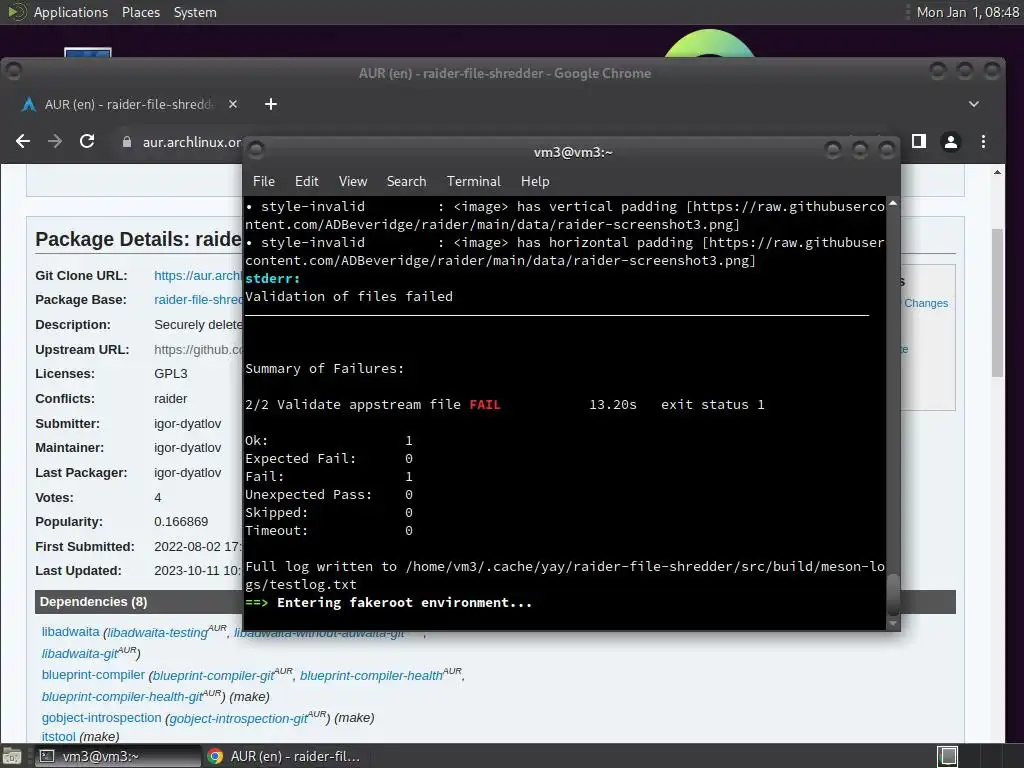Screen dimensions: 1024x768
Task: Reload the AUR page in Chrome
Action: [87, 141]
